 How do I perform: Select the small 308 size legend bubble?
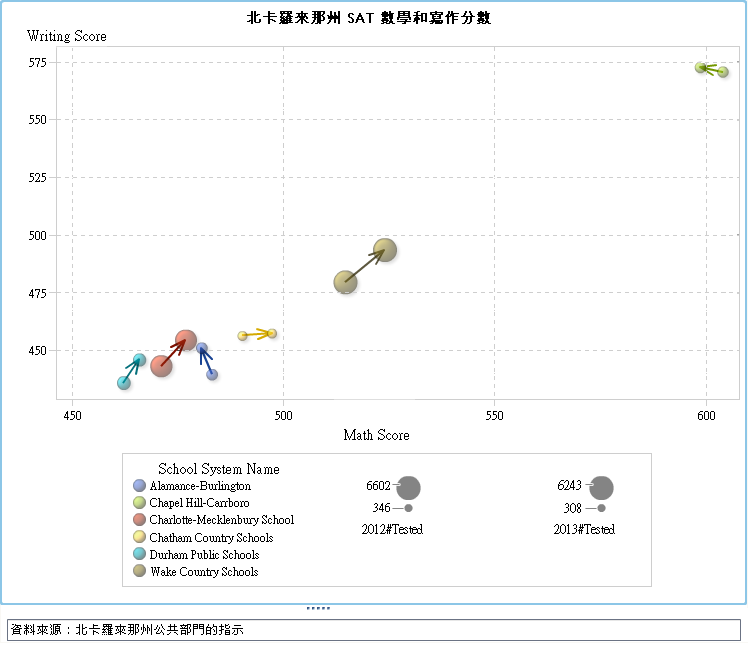click(601, 508)
